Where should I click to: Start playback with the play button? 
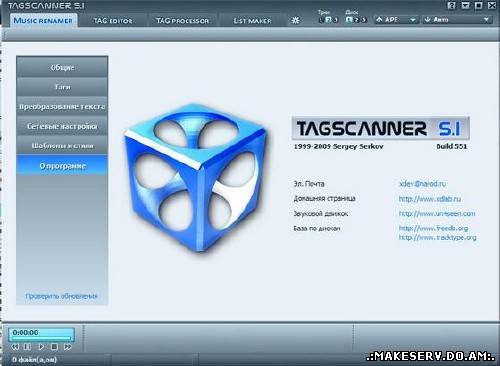[41, 347]
